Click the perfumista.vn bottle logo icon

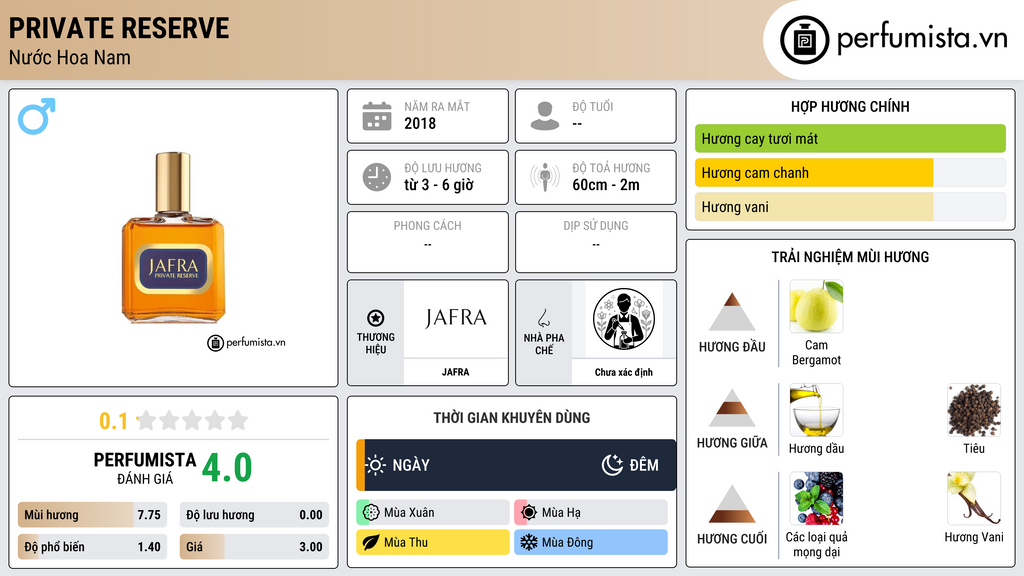(804, 40)
